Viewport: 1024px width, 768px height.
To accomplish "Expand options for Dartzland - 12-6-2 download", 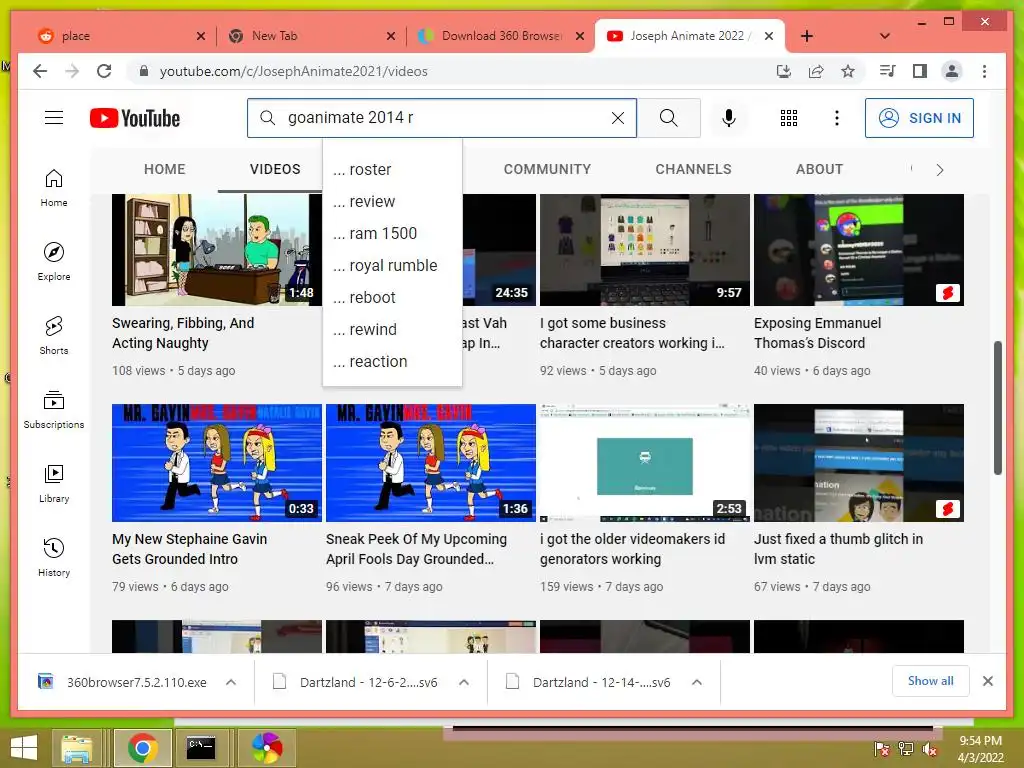I will click(464, 682).
